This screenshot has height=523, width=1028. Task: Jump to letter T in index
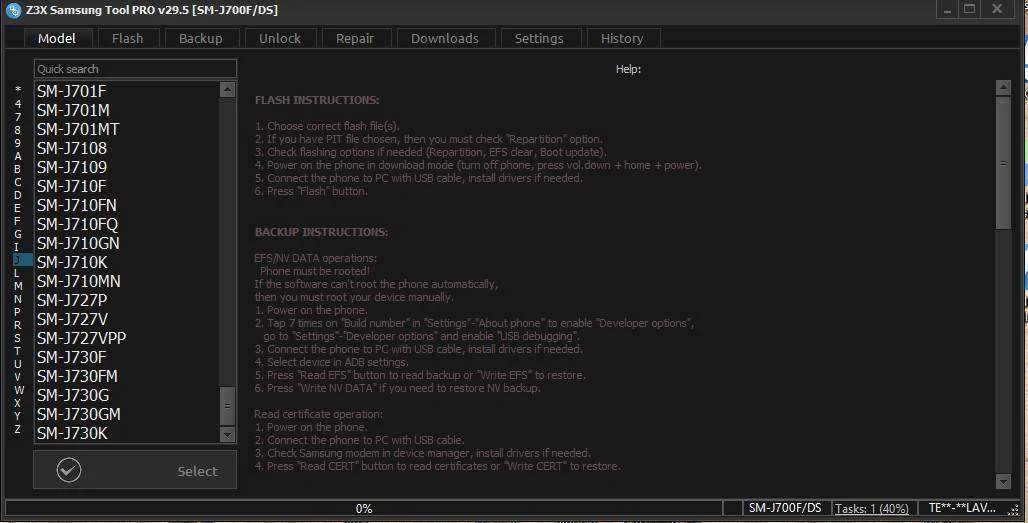point(18,351)
